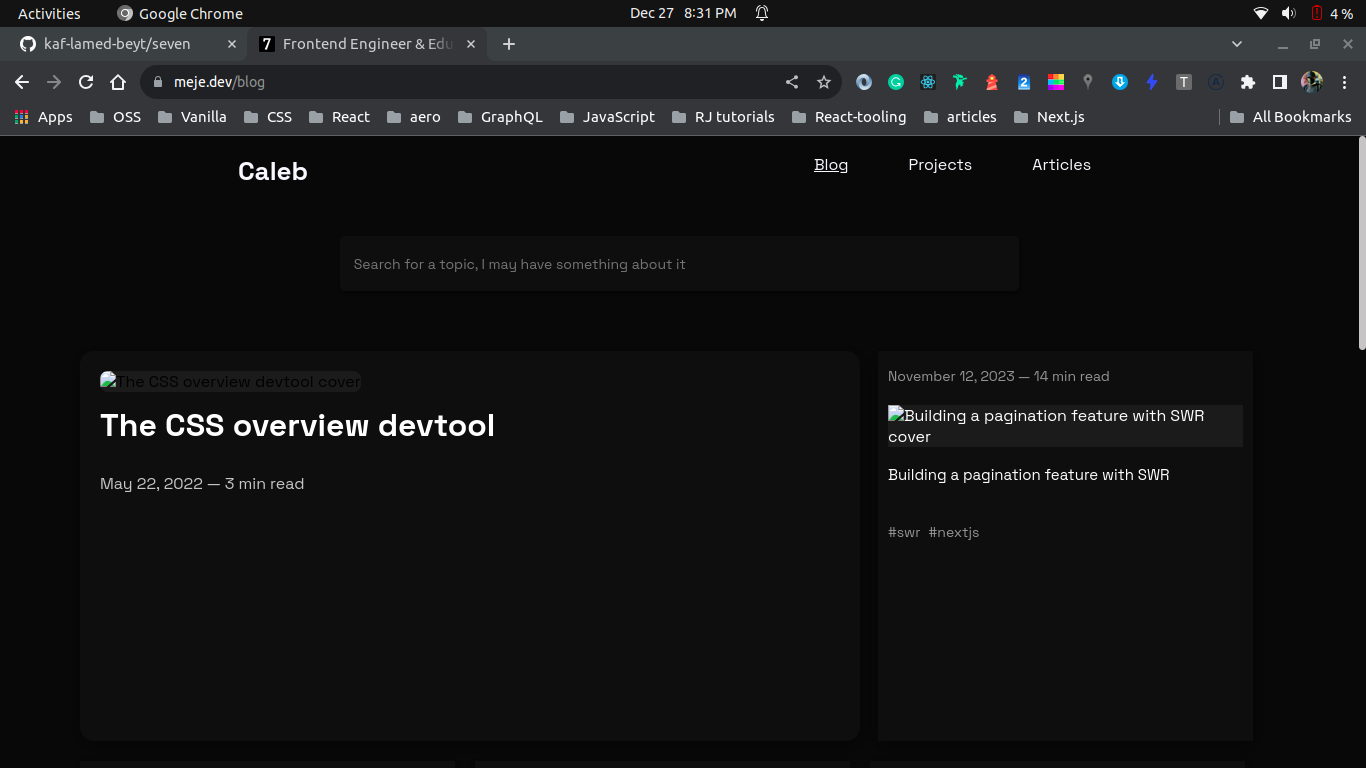Open the ColorZilla color picker extension
Image resolution: width=1366 pixels, height=768 pixels.
[1055, 82]
